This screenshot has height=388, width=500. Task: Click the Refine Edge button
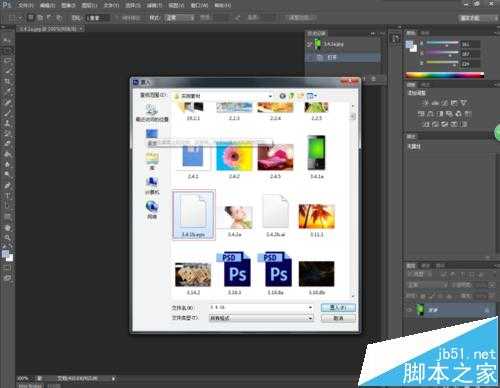coord(302,18)
